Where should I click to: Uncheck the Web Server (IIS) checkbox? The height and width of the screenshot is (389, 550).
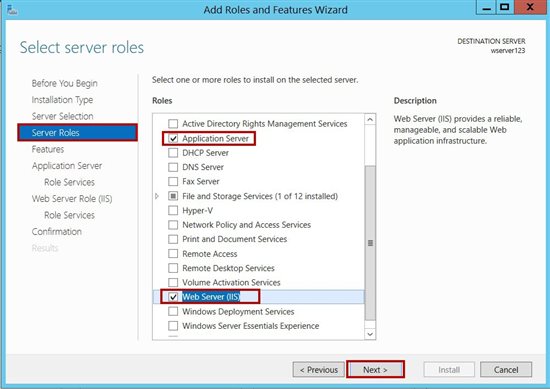click(x=173, y=297)
